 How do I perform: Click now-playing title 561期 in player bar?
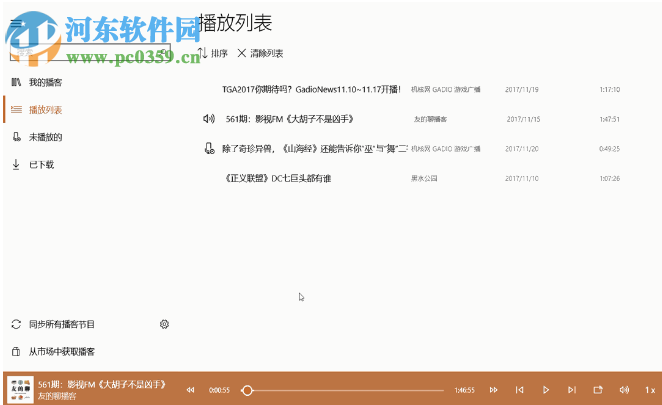click(102, 384)
